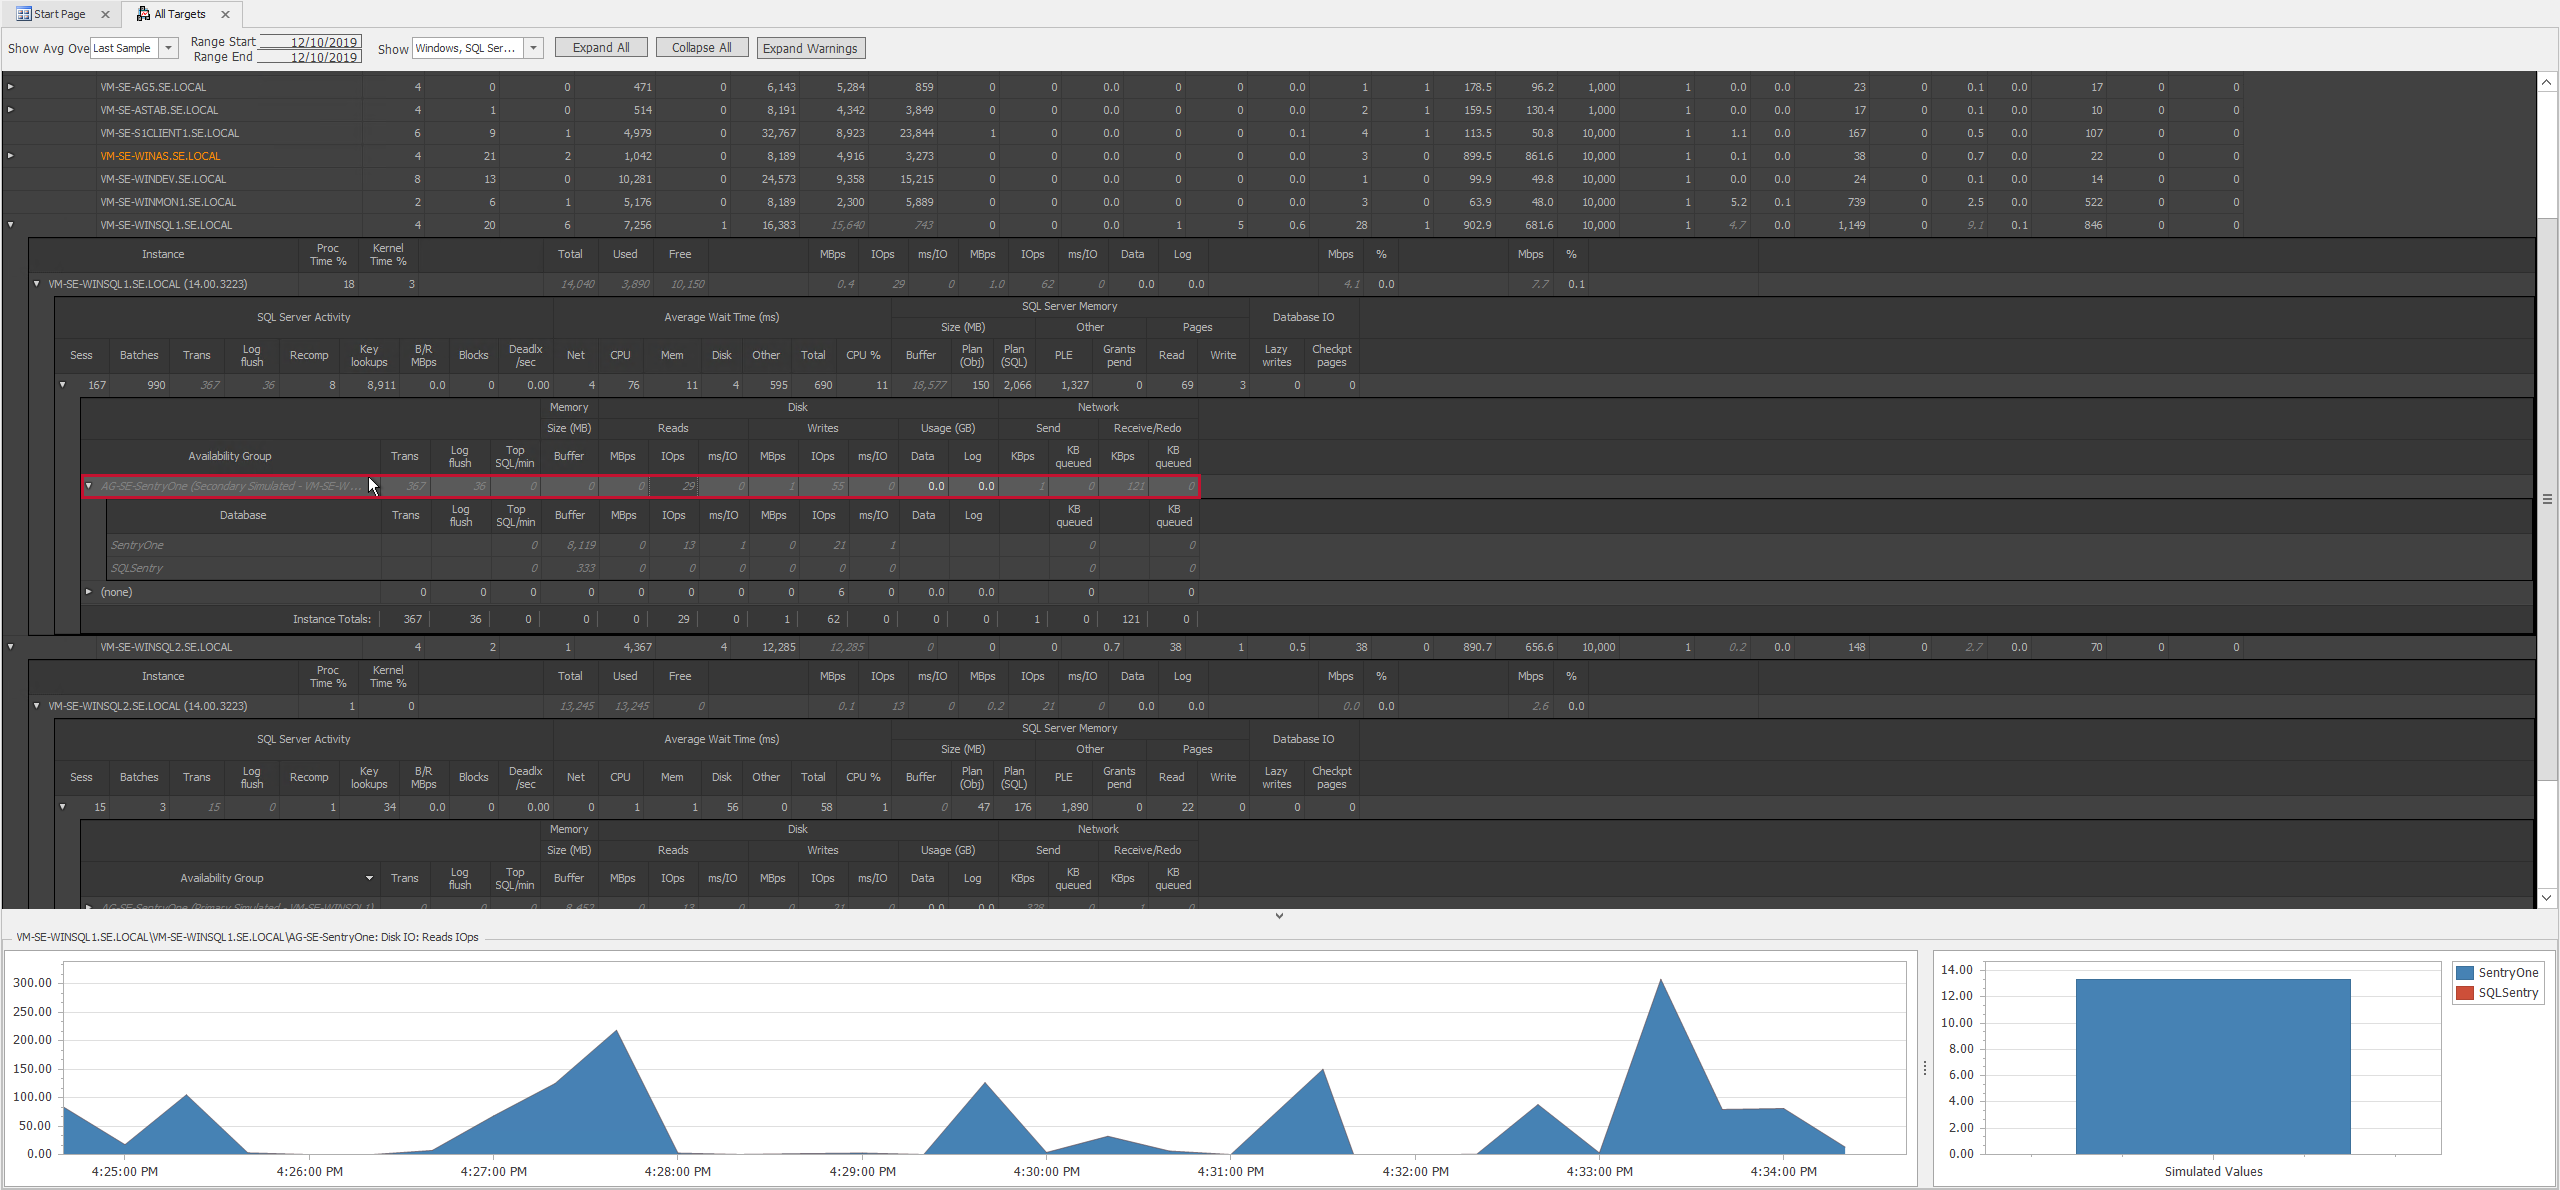Open the Show Avg Over dropdown showing Last Sample
This screenshot has height=1190, width=2560.
click(168, 48)
